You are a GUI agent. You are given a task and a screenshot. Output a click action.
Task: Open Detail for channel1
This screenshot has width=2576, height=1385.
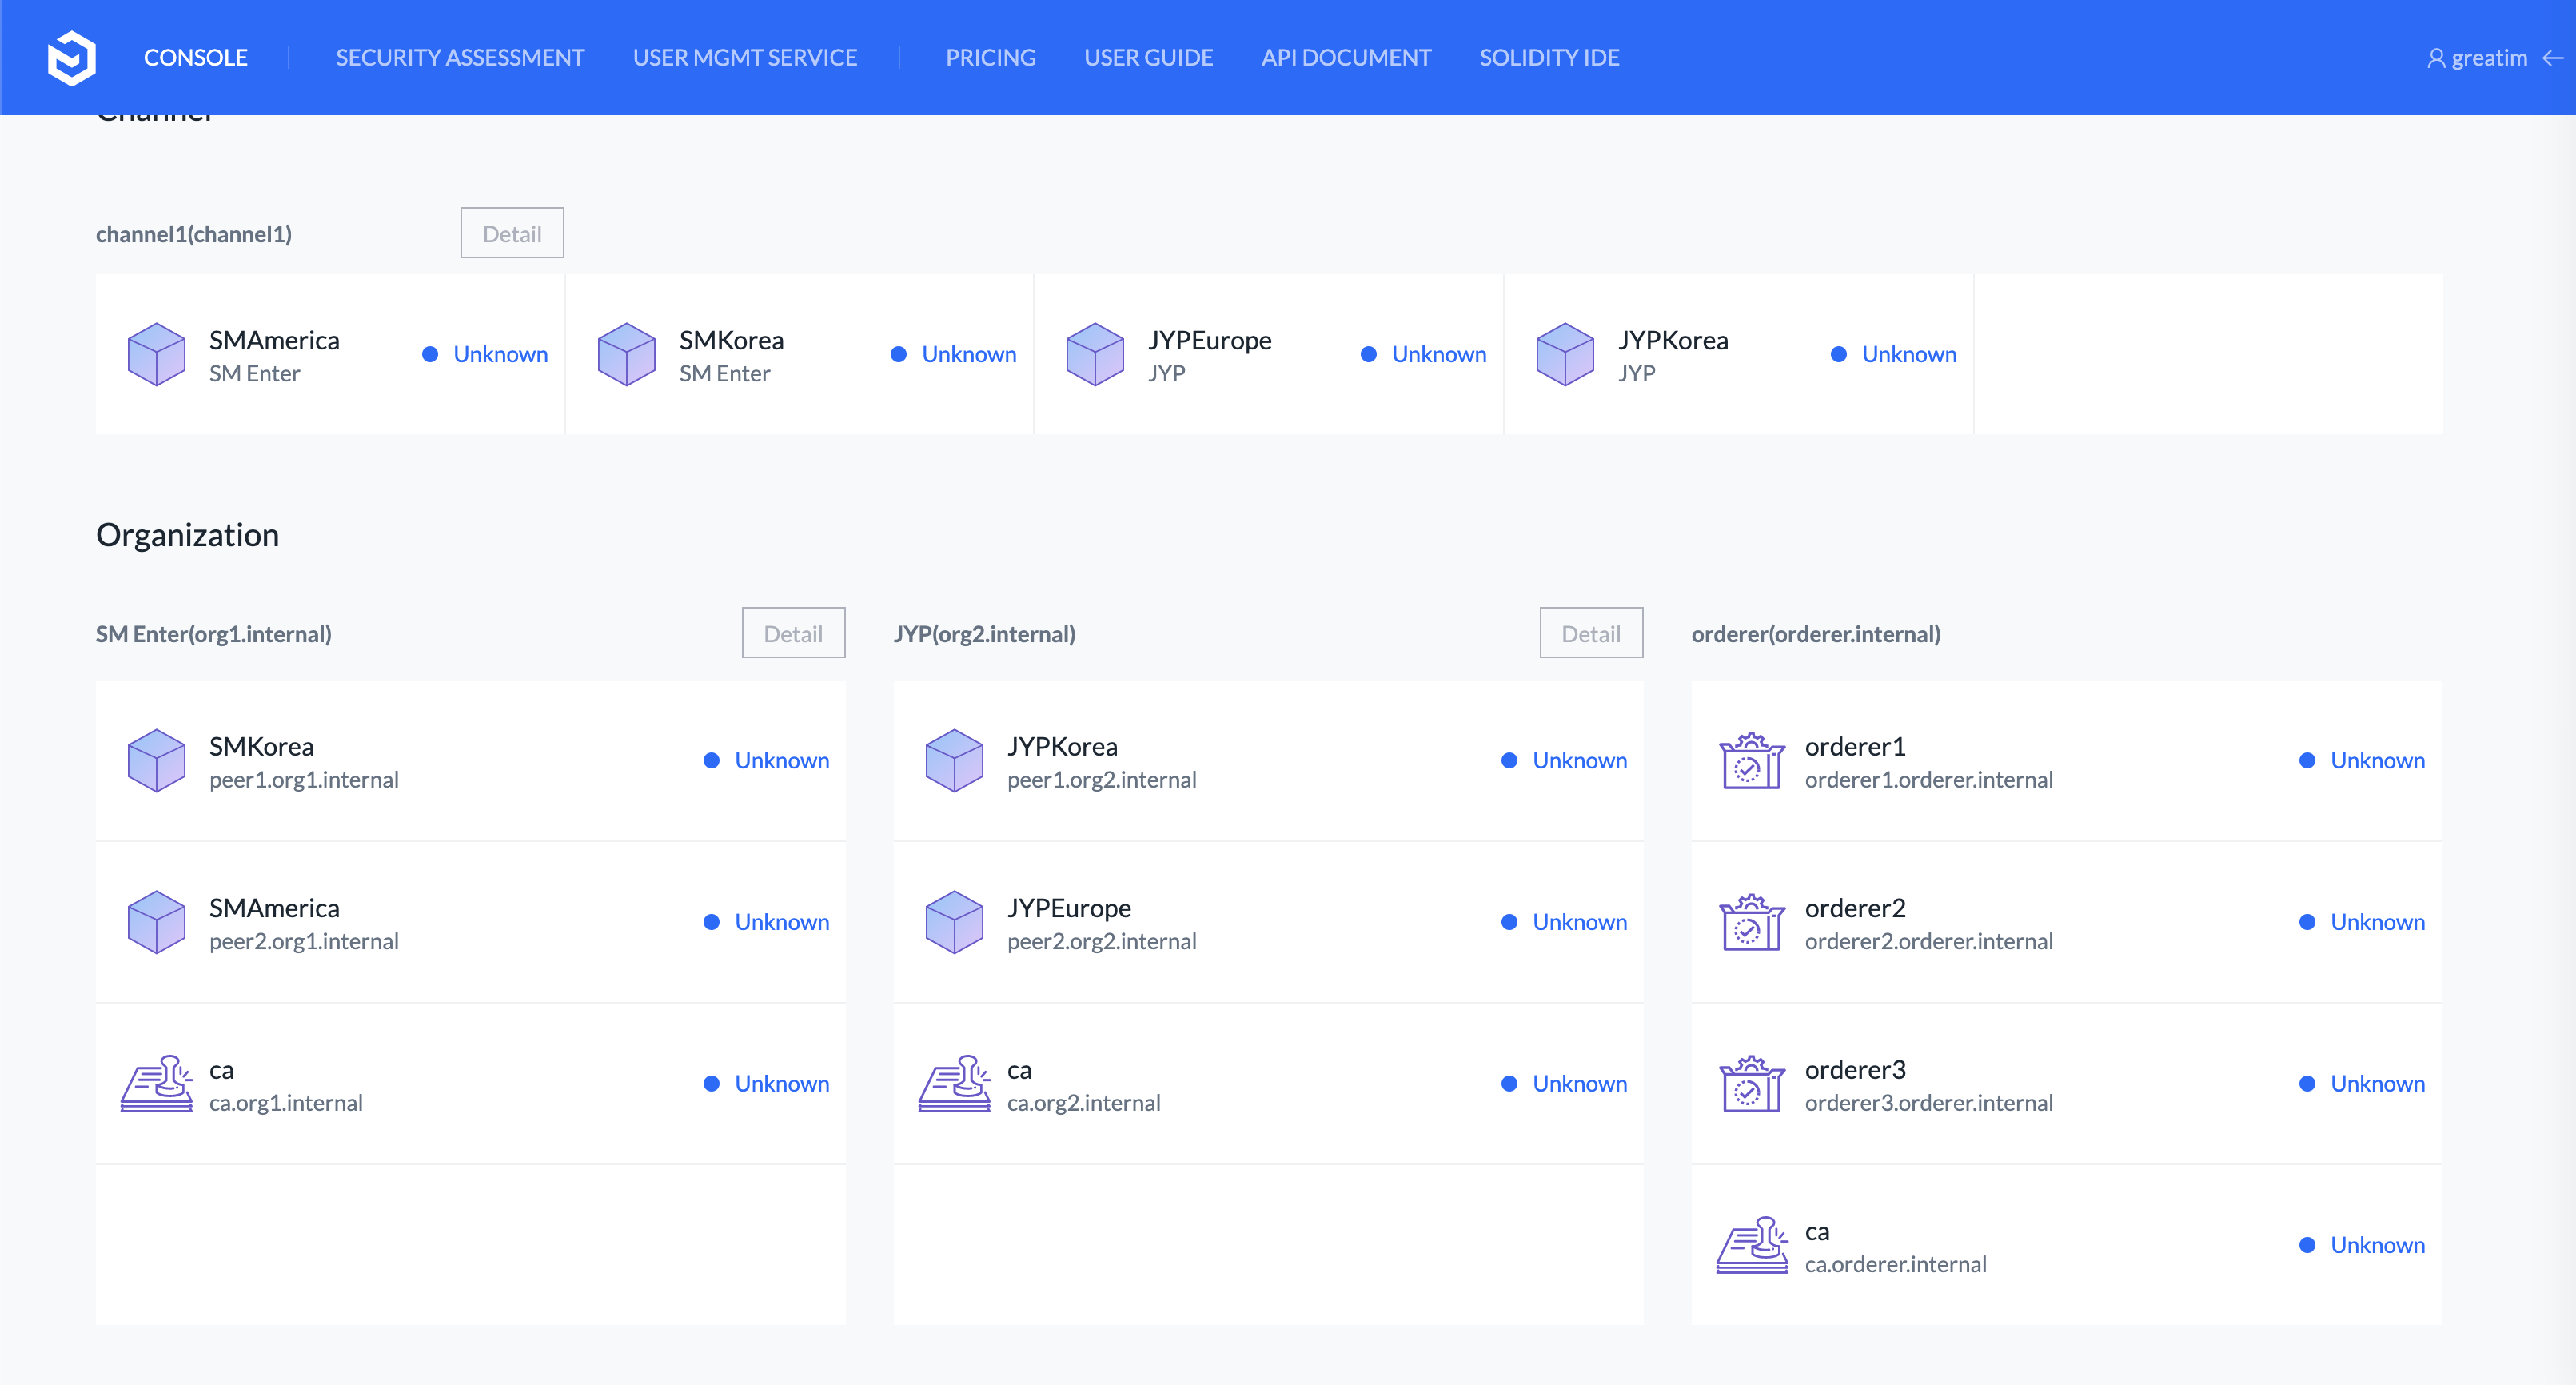512,233
